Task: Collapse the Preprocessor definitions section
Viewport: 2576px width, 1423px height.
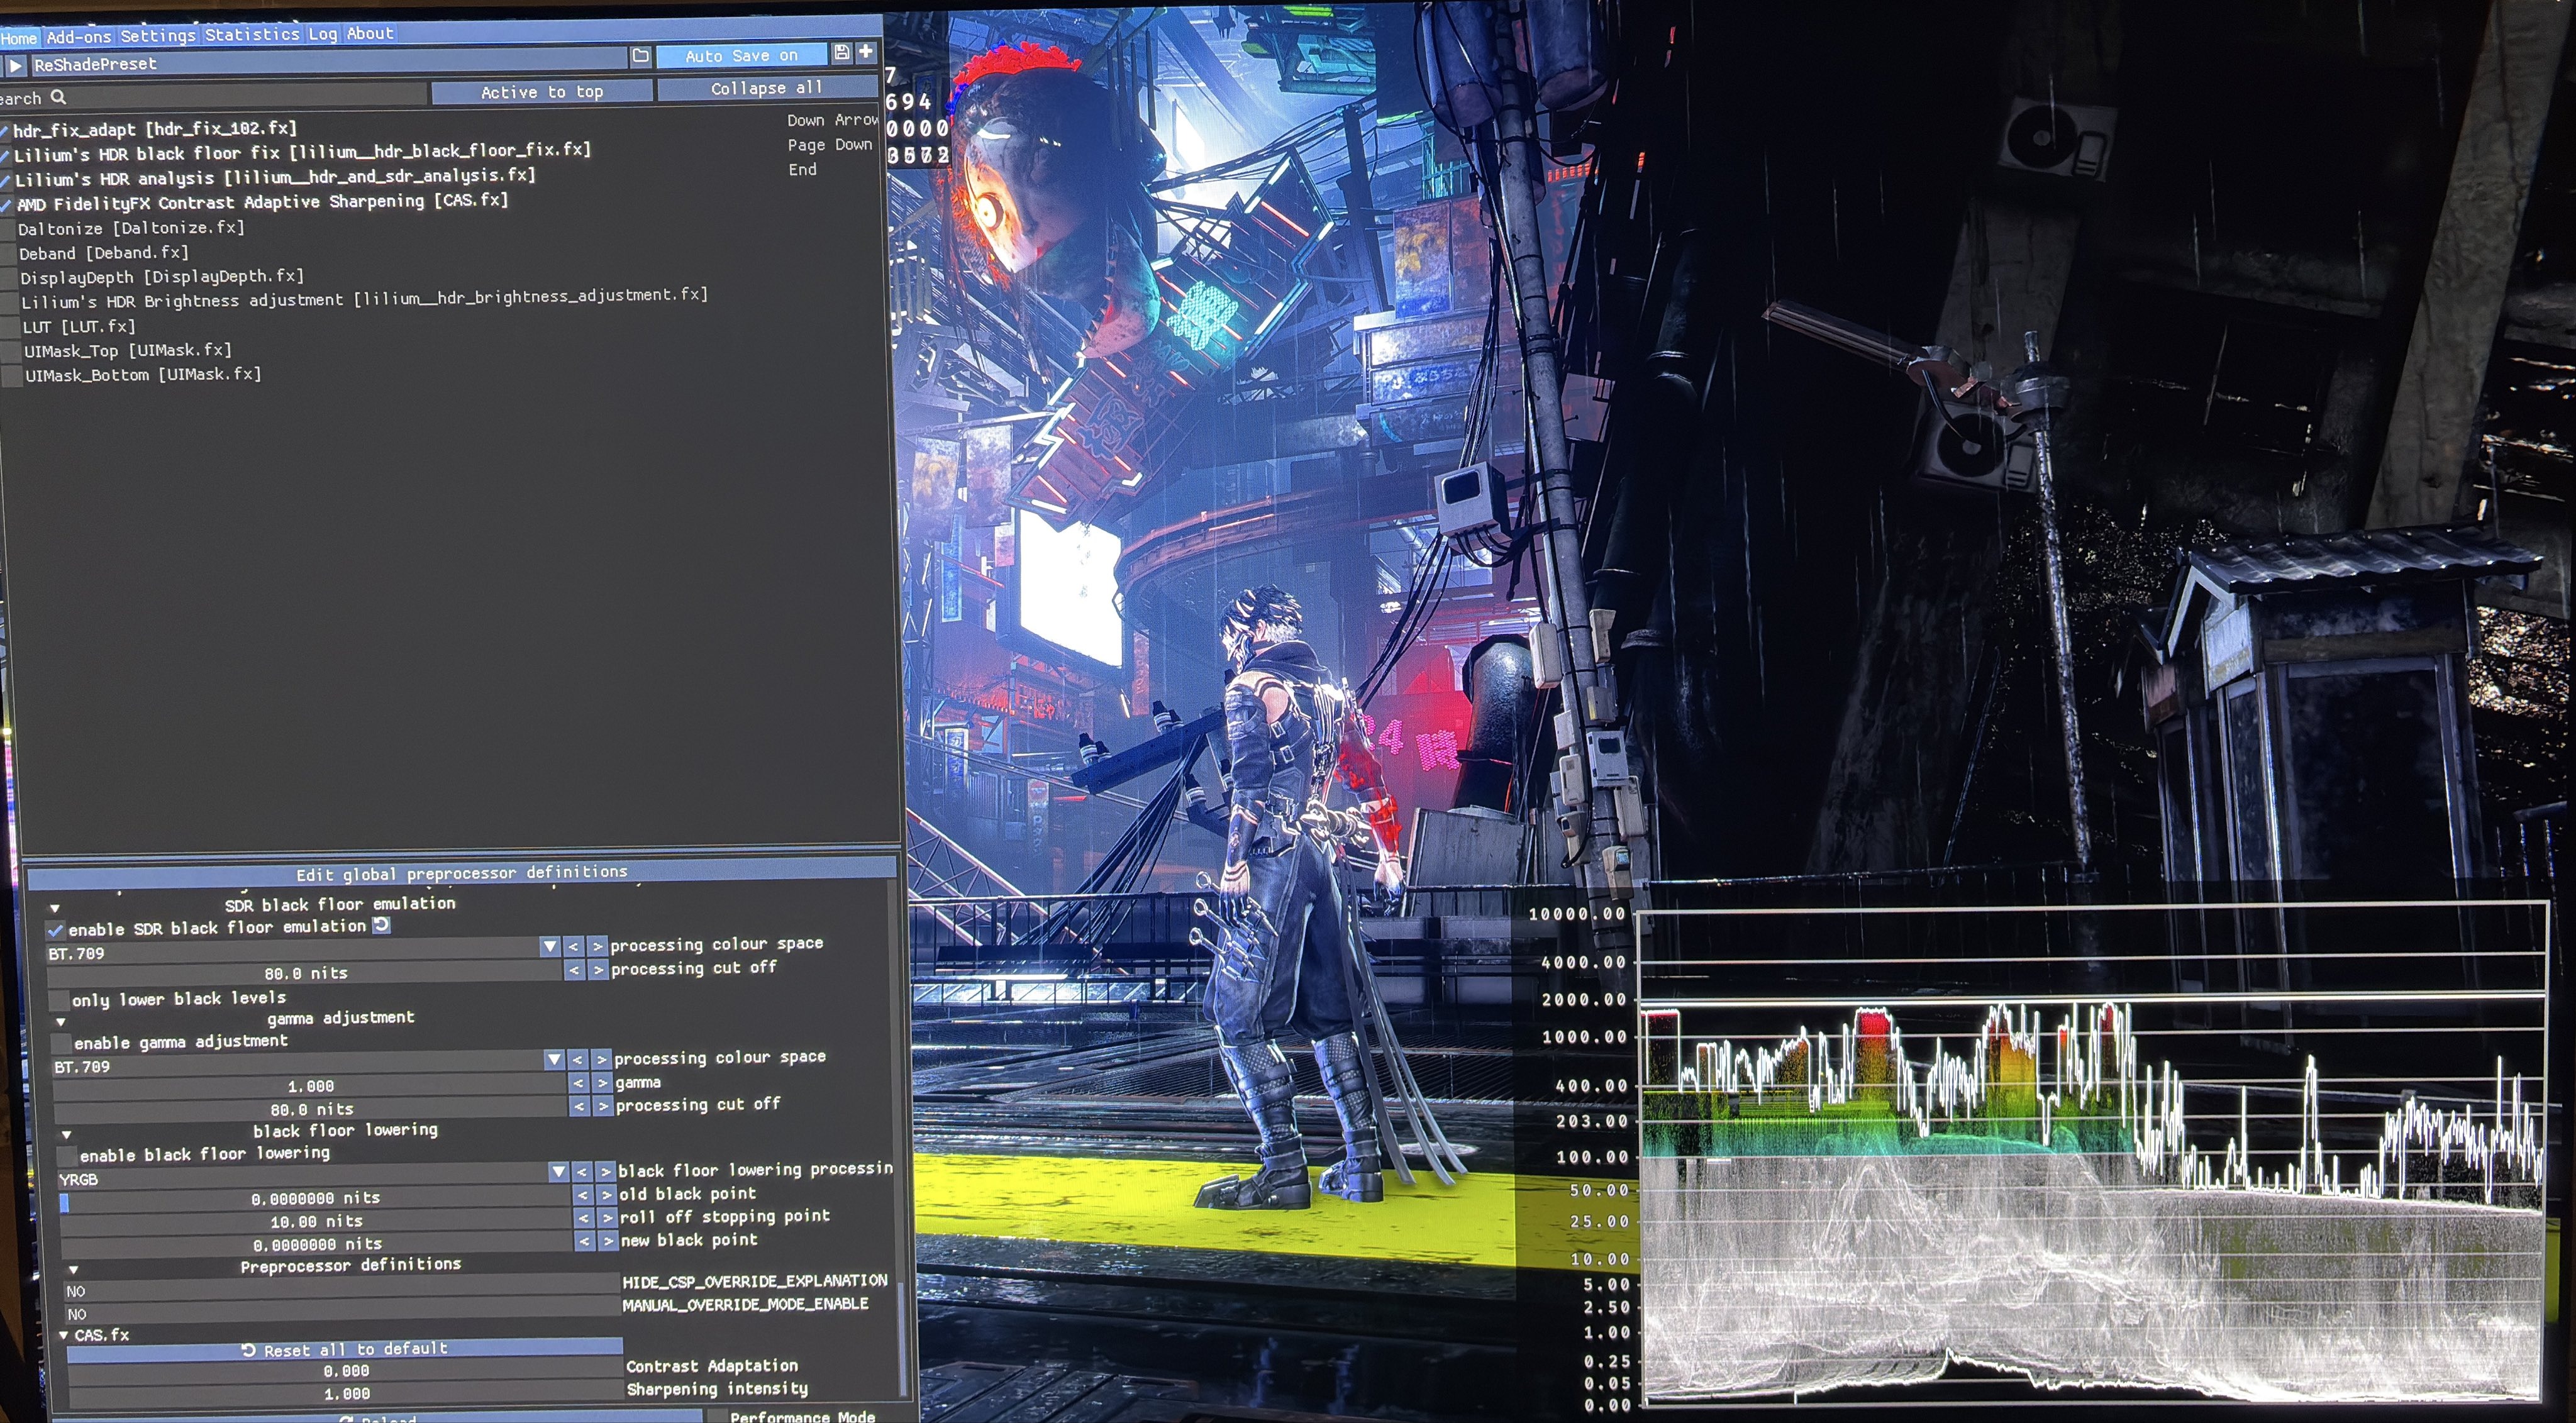Action: 73,1269
